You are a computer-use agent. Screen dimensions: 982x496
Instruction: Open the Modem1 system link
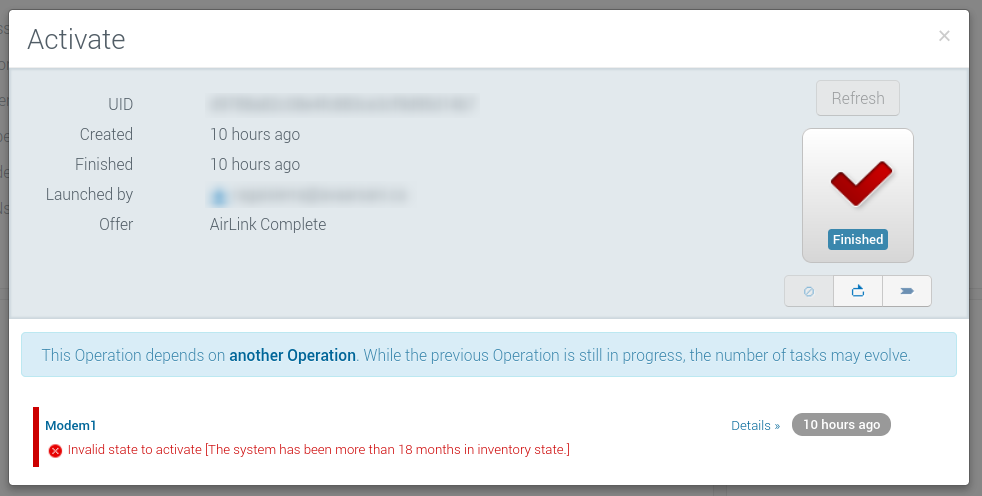click(x=71, y=425)
